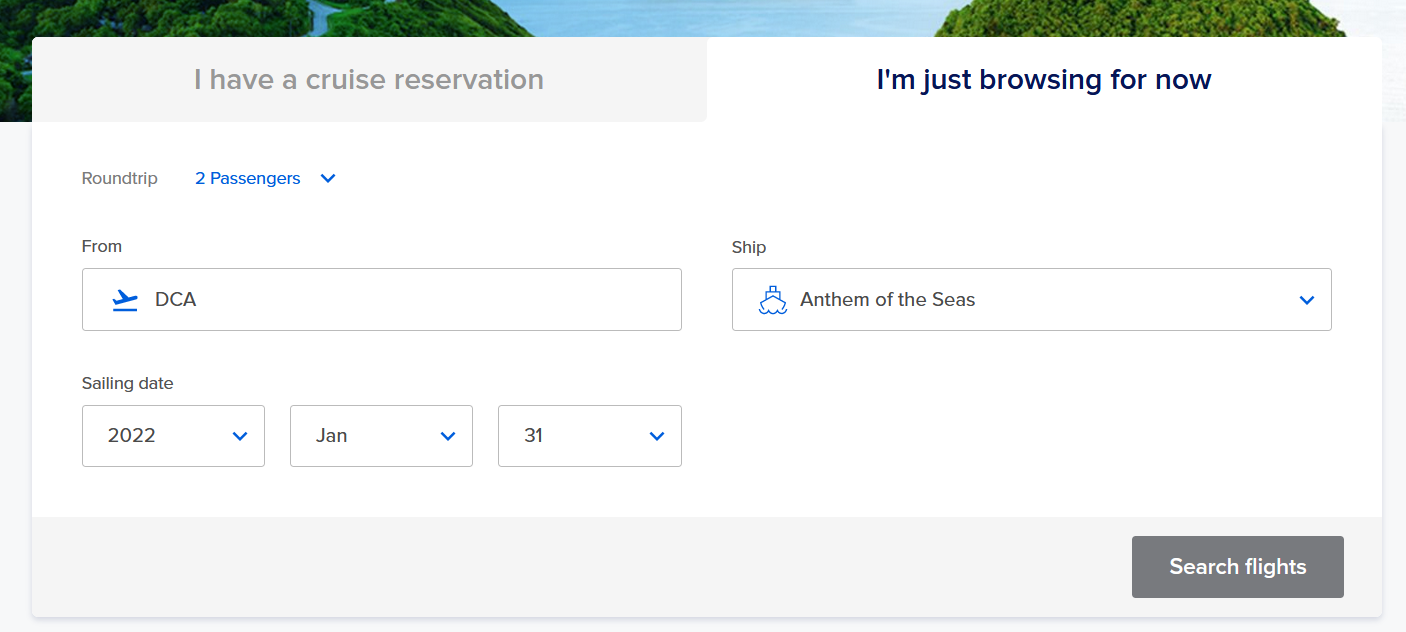Click the From airport input showing DCA

coord(382,299)
